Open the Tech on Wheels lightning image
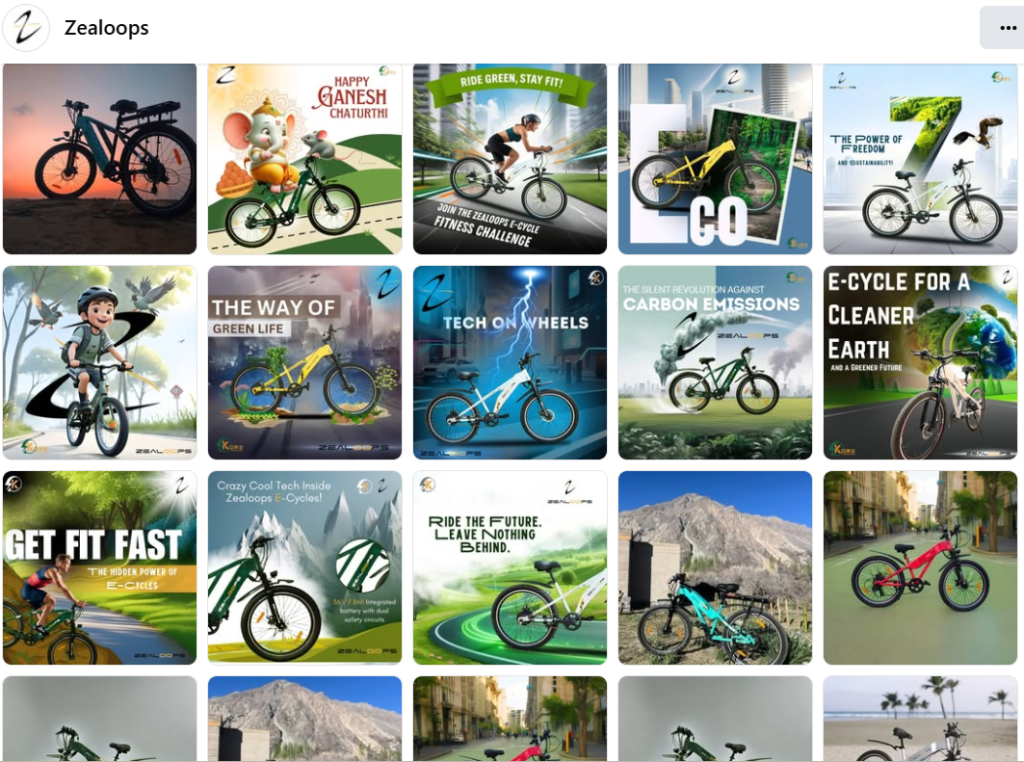 pyautogui.click(x=510, y=362)
